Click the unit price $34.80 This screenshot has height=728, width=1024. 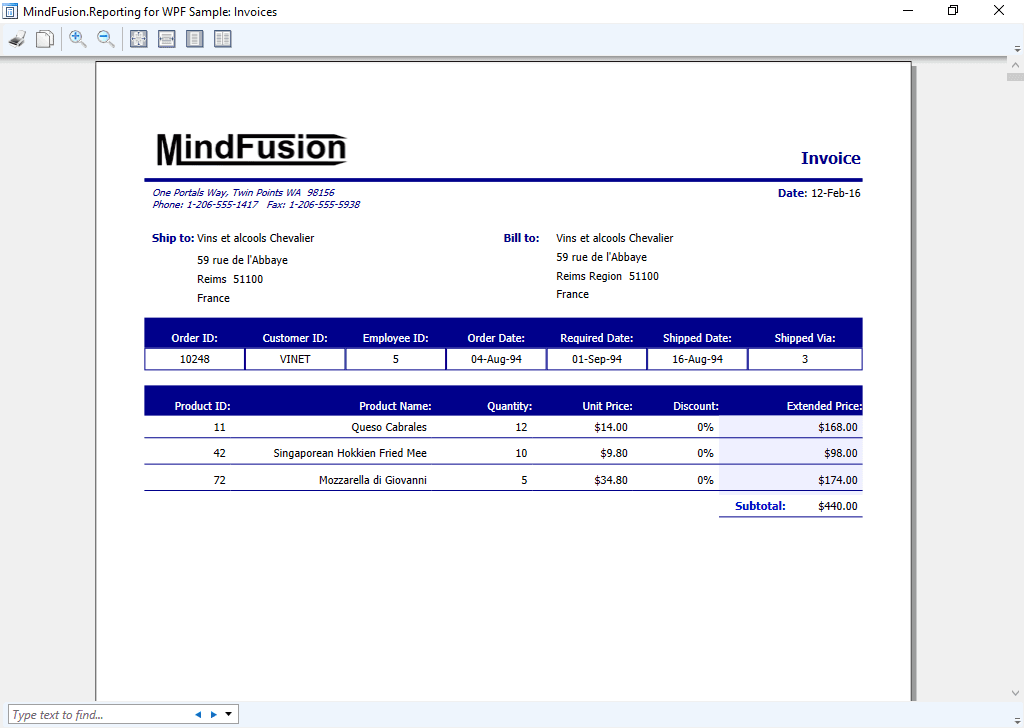(611, 480)
